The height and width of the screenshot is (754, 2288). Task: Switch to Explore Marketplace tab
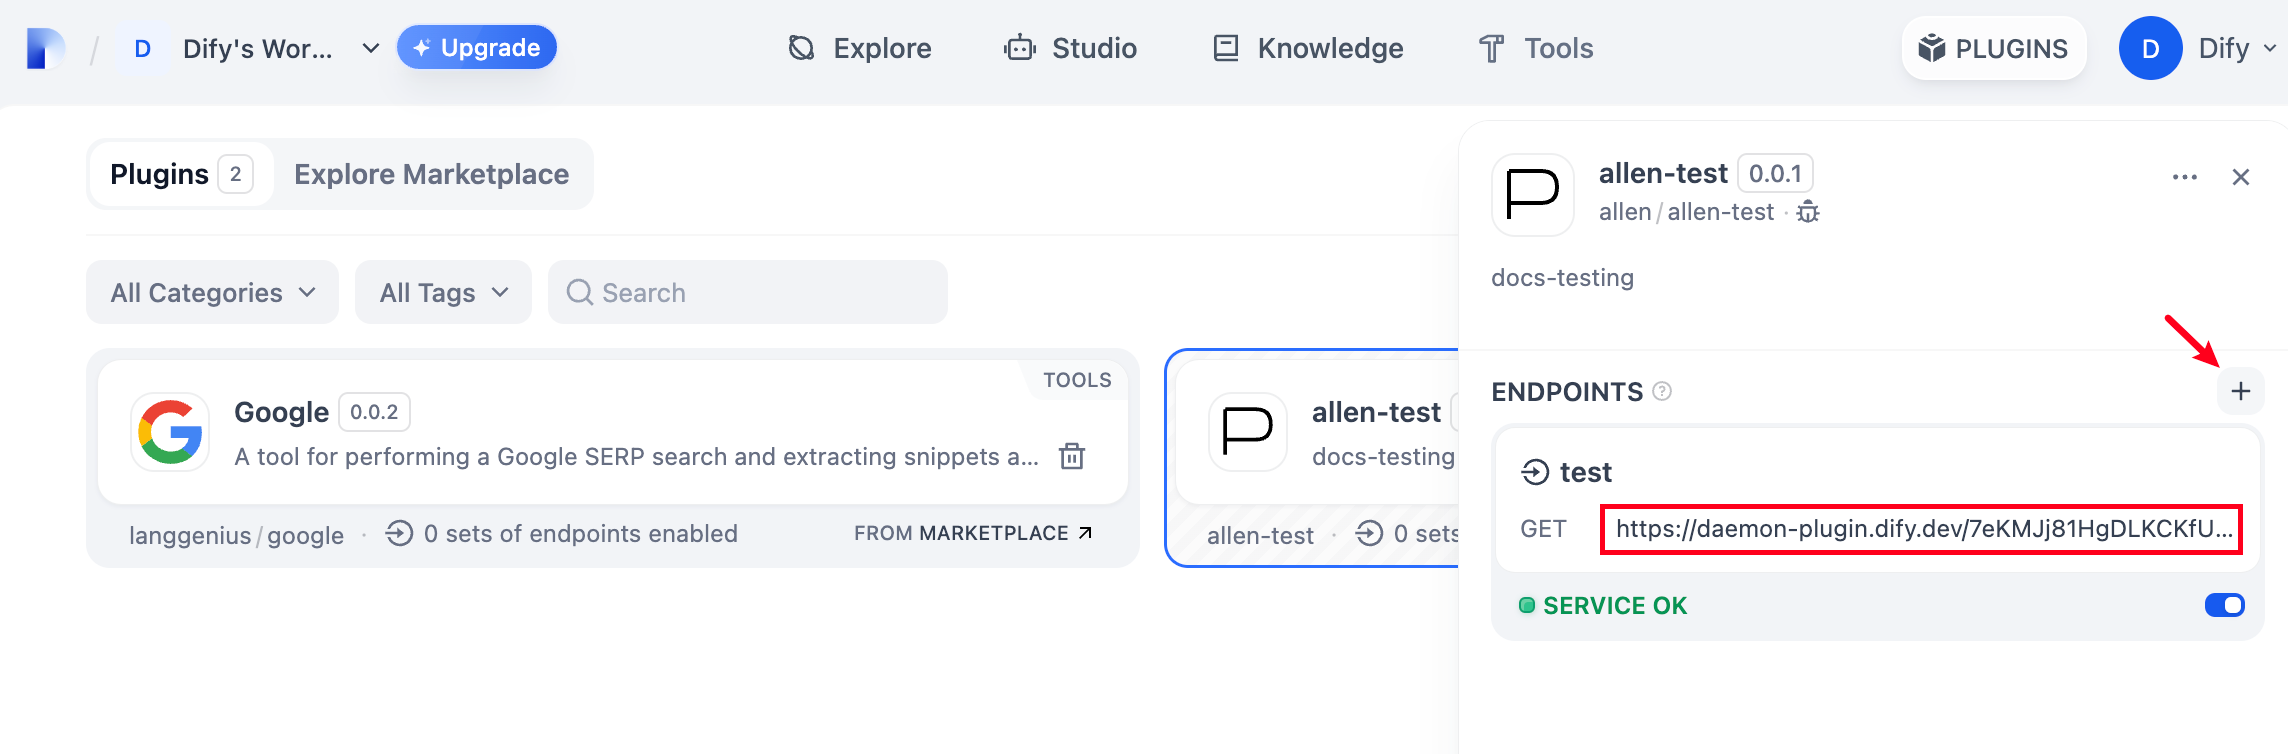431,174
